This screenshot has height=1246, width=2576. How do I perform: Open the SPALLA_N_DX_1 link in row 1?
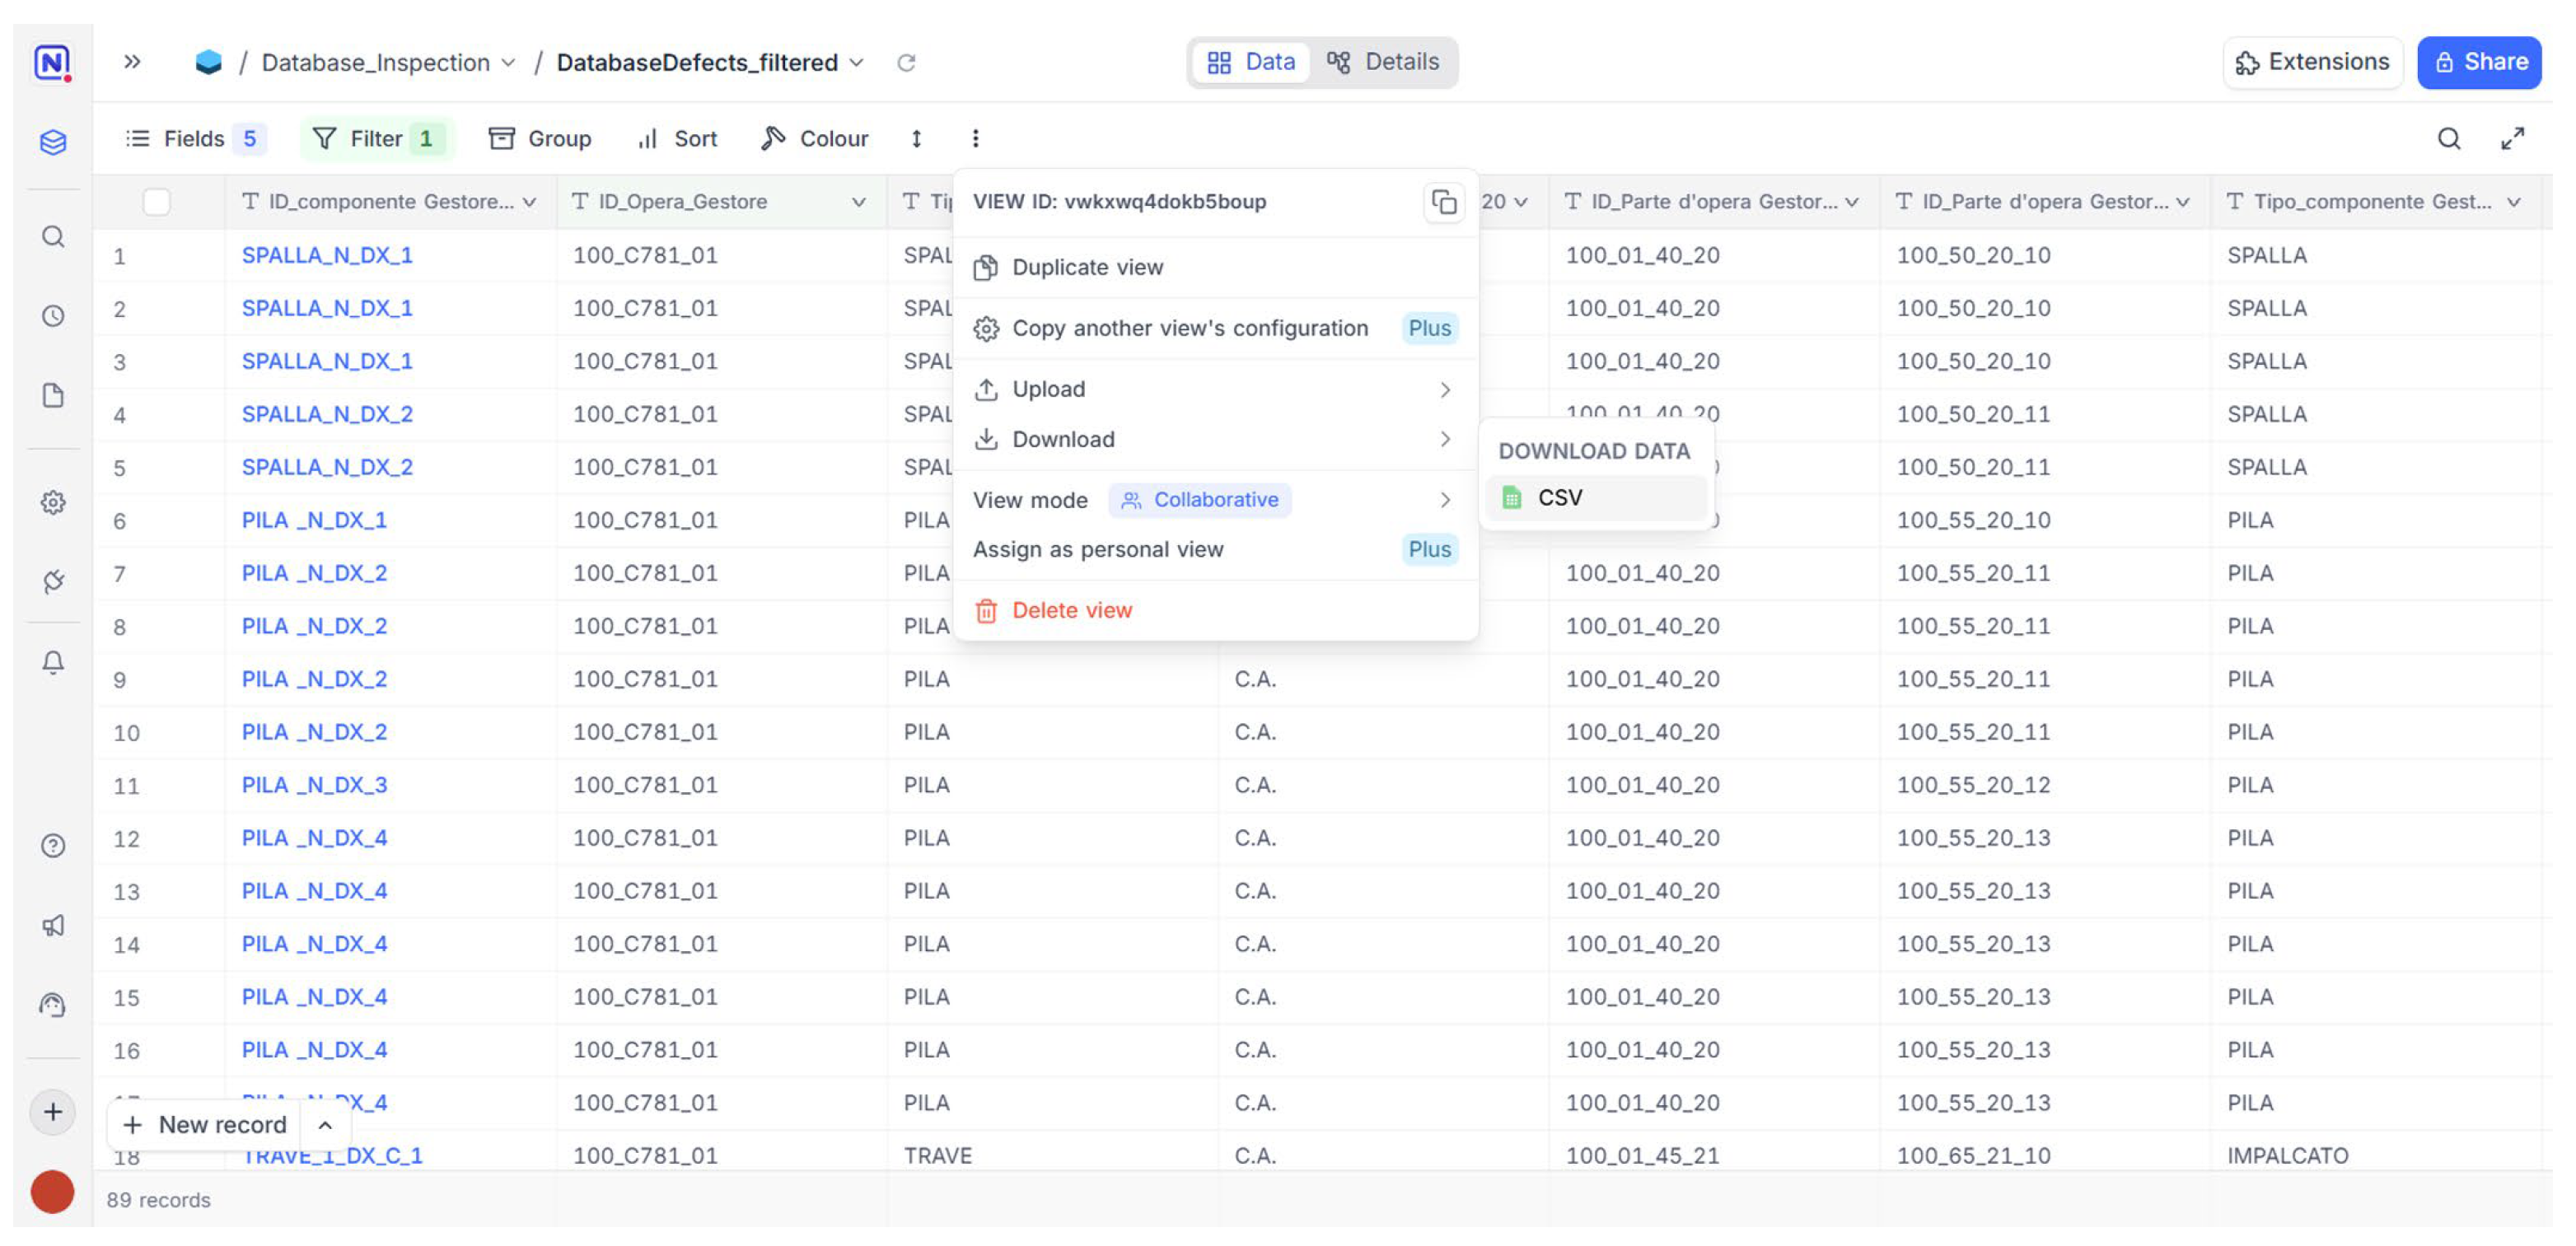coord(327,255)
